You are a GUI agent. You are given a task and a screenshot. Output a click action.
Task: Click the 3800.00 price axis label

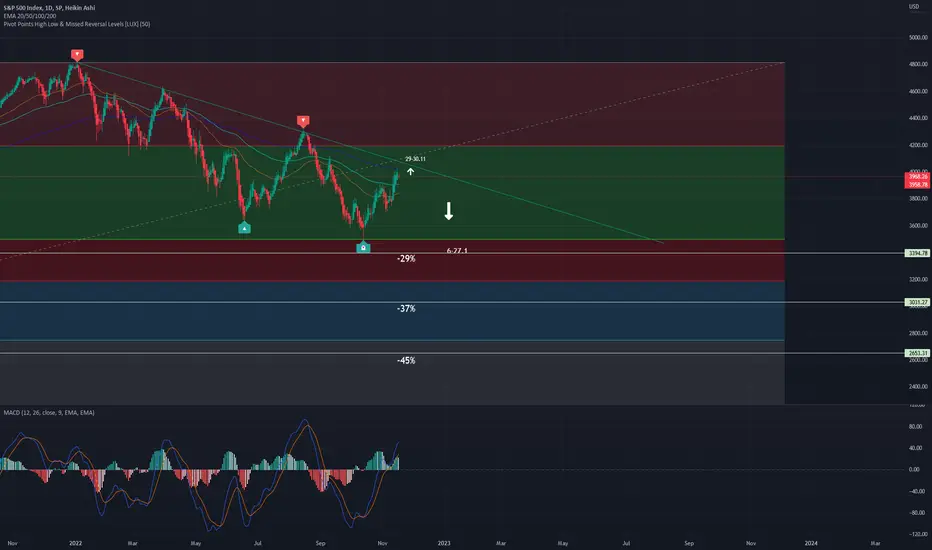(x=918, y=199)
